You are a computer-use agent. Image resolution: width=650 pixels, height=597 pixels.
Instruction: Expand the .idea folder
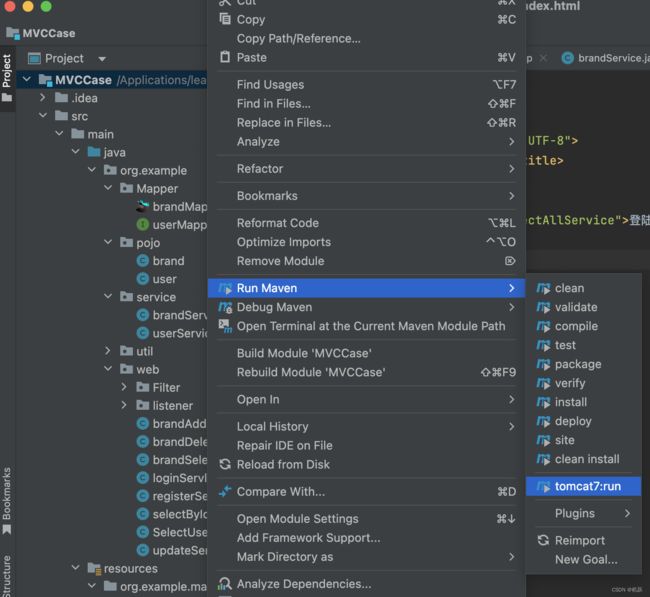[x=43, y=97]
